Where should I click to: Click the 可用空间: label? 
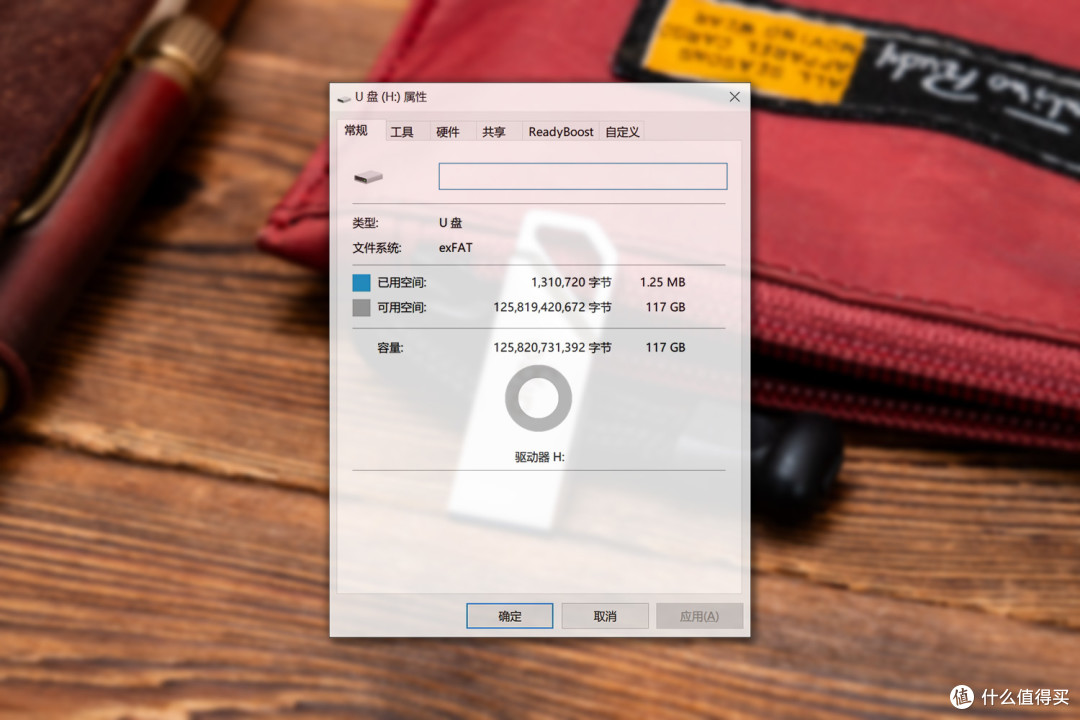[x=402, y=307]
